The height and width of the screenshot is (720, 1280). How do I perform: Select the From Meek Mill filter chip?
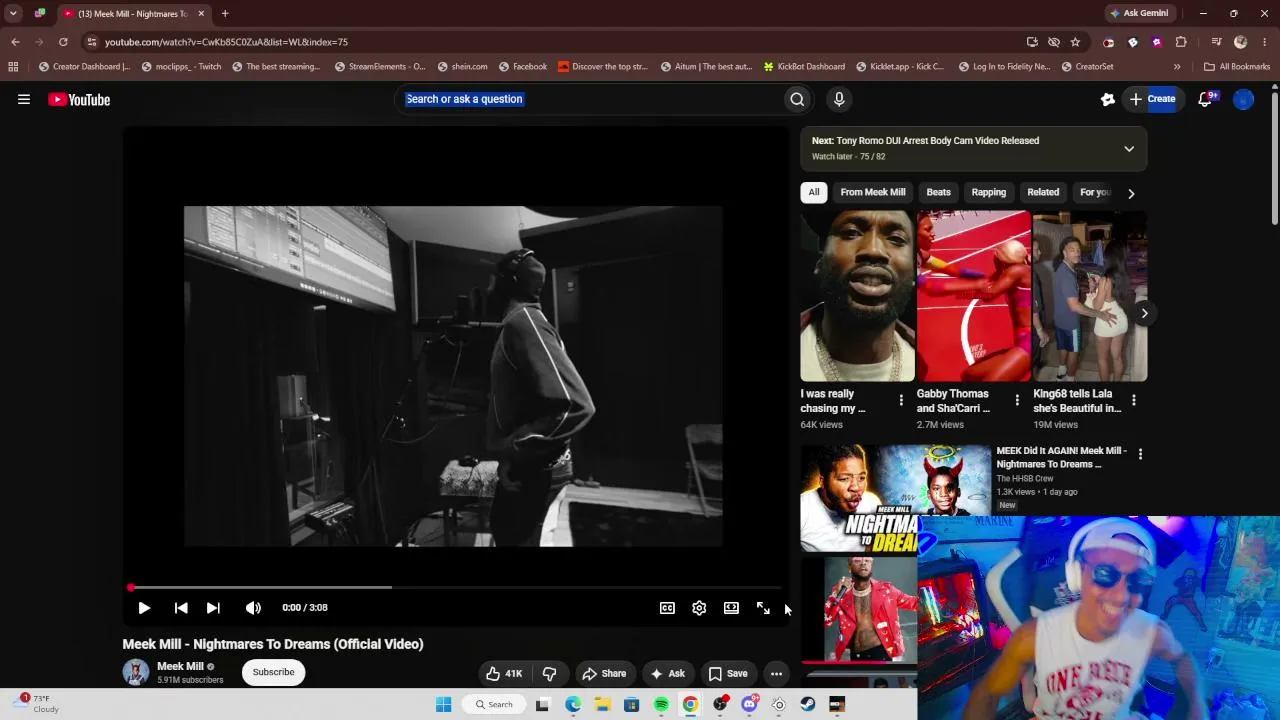873,192
